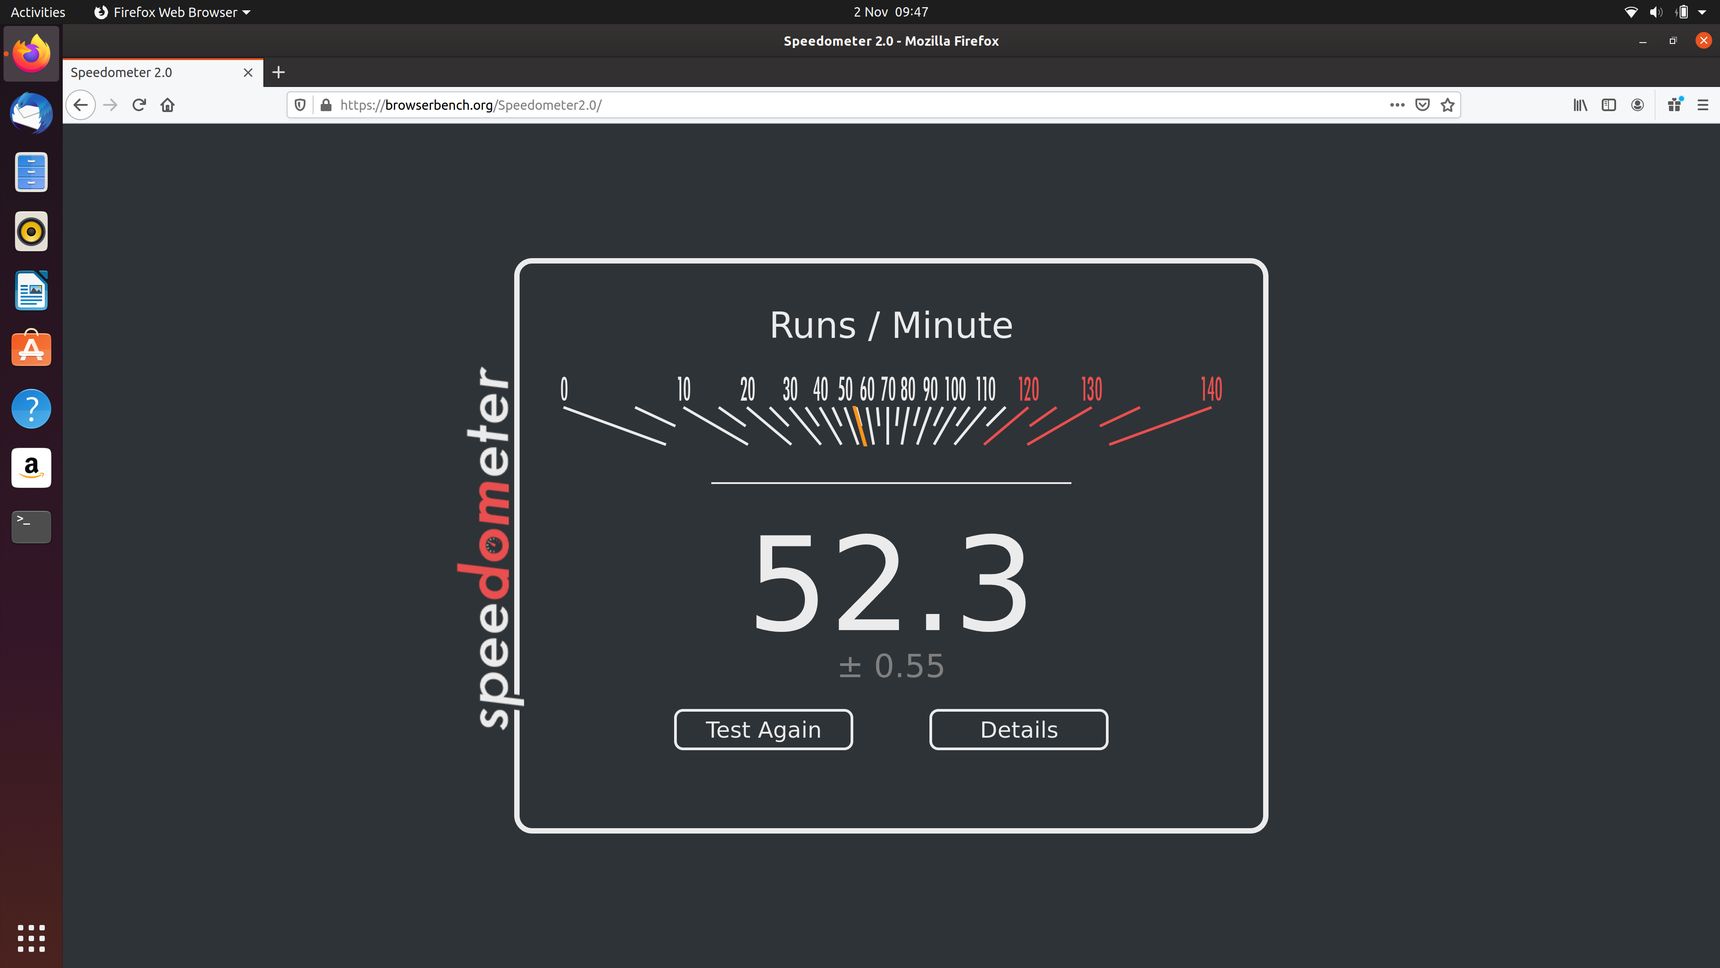Screen dimensions: 1720x968
Task: Open Rhythmbox music player
Action: [x=31, y=231]
